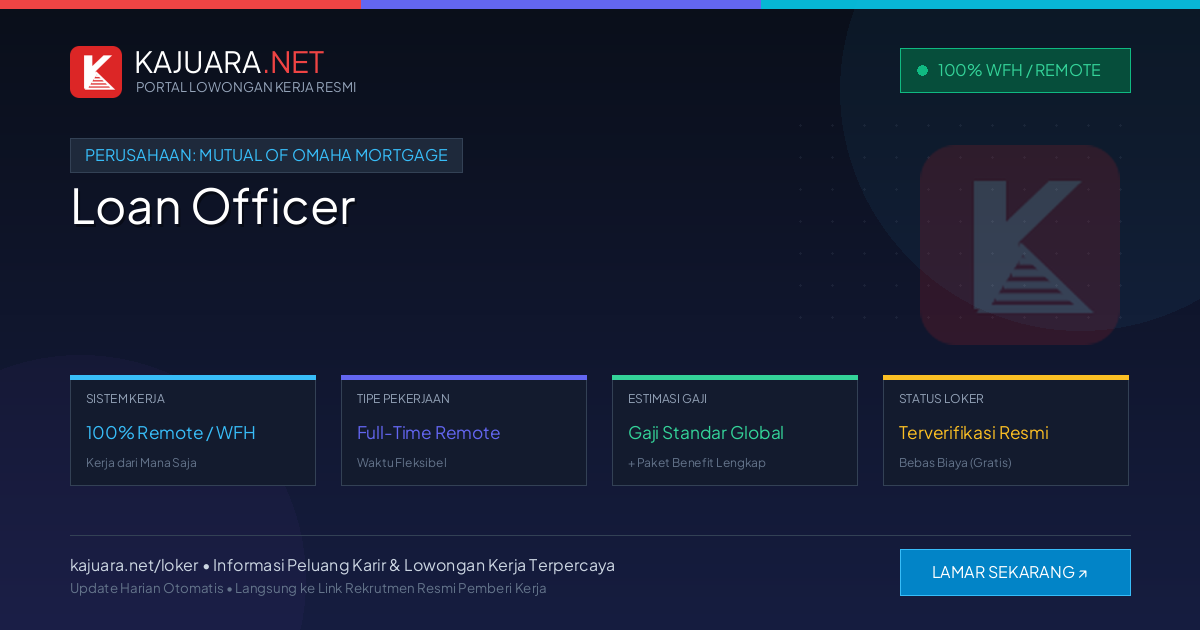This screenshot has height=630, width=1200.
Task: Click the Loan Officer job title
Action: coord(213,207)
